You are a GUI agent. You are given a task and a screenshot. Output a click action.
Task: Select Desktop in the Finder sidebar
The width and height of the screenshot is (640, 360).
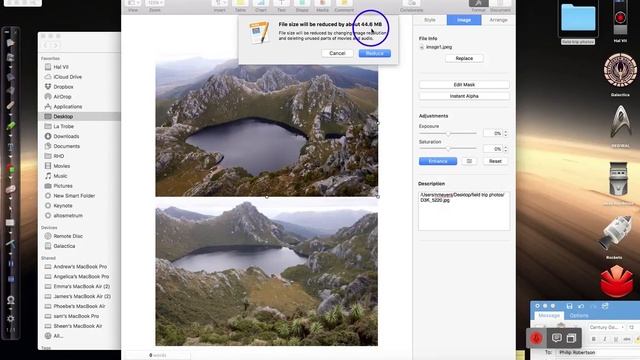tap(79, 116)
